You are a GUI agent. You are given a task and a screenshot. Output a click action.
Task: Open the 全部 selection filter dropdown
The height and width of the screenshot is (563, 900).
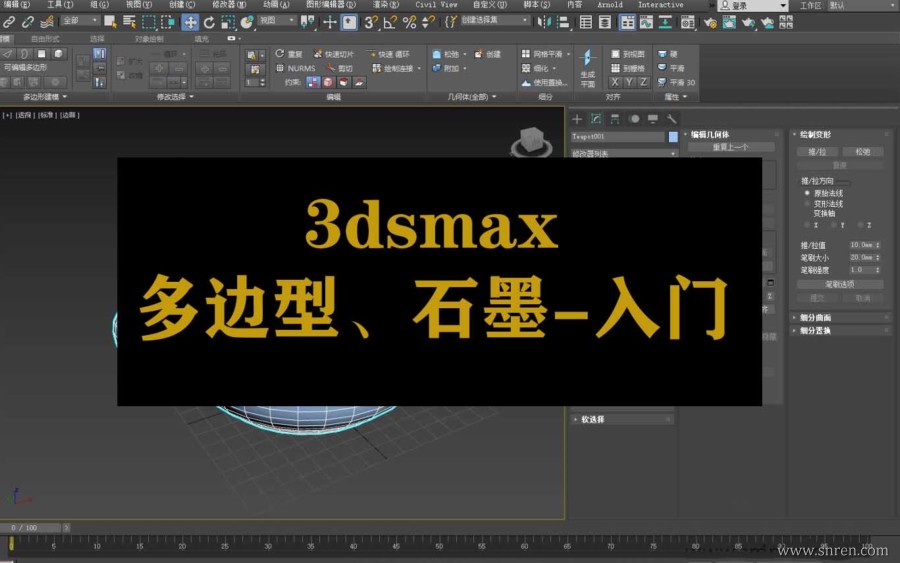80,21
